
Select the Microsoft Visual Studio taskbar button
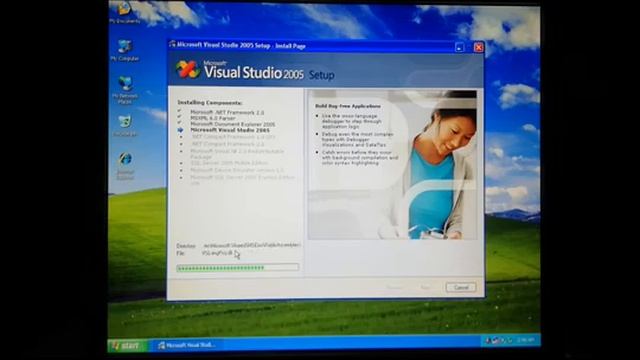(187, 345)
